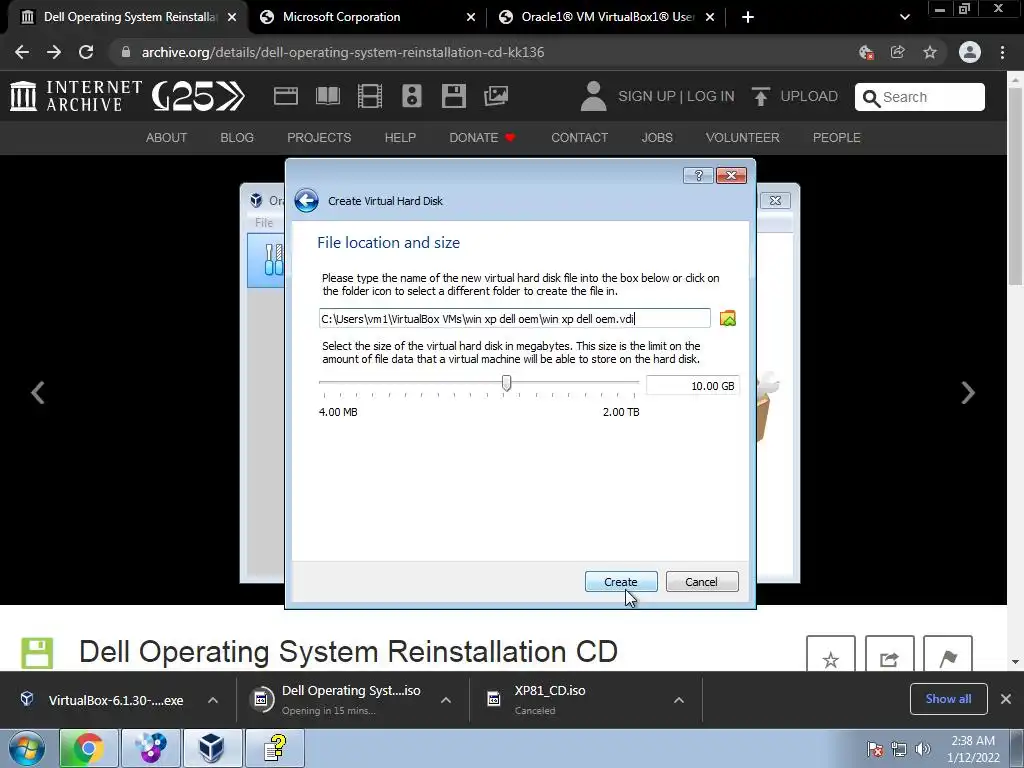Open the BLOG menu item
The height and width of the screenshot is (768, 1024).
(237, 138)
